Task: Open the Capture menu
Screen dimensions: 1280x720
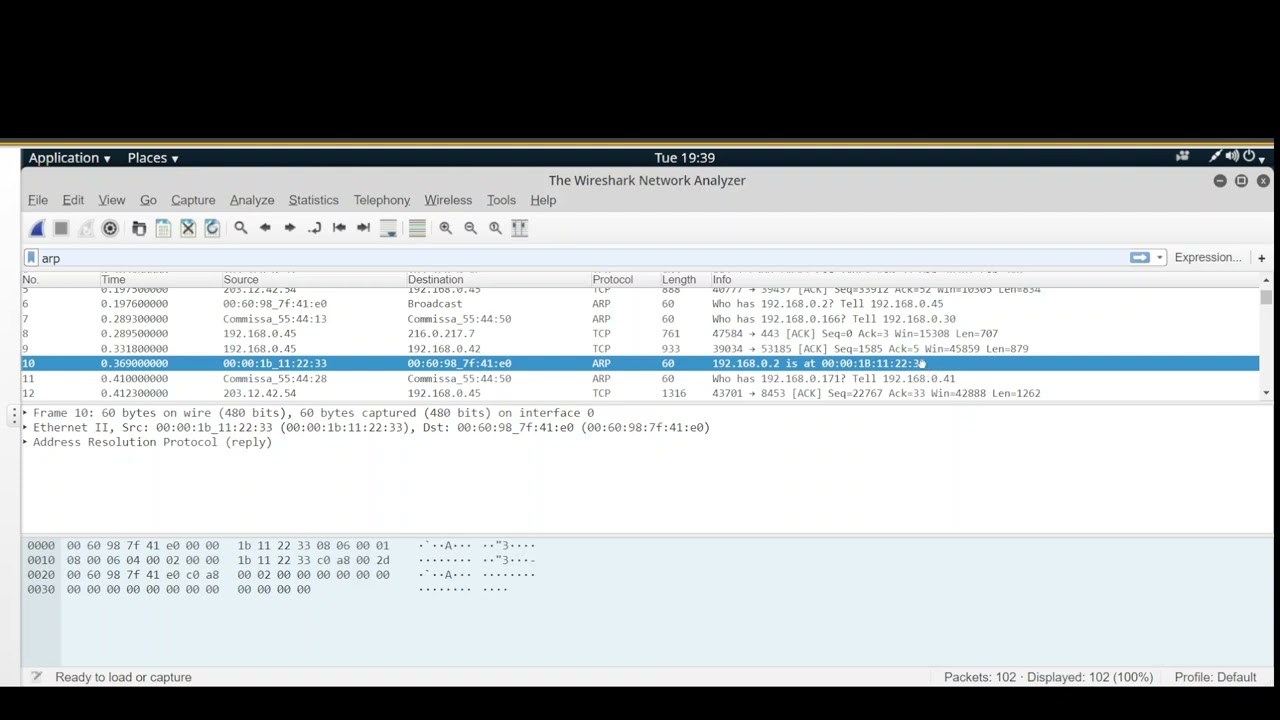Action: click(x=193, y=200)
